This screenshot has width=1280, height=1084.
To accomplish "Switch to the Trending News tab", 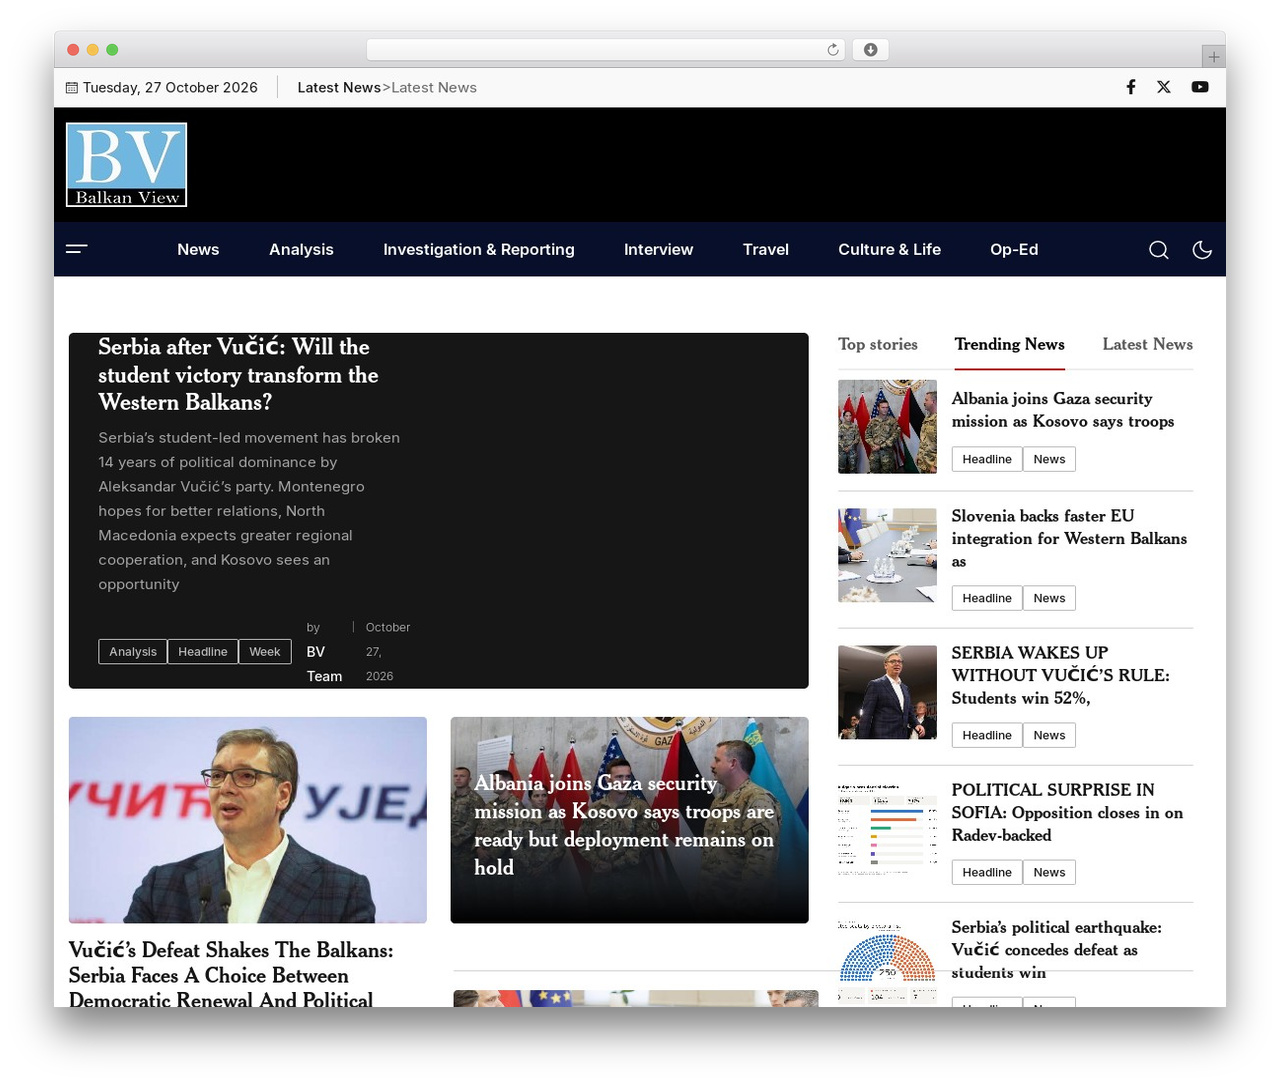I will (1009, 344).
